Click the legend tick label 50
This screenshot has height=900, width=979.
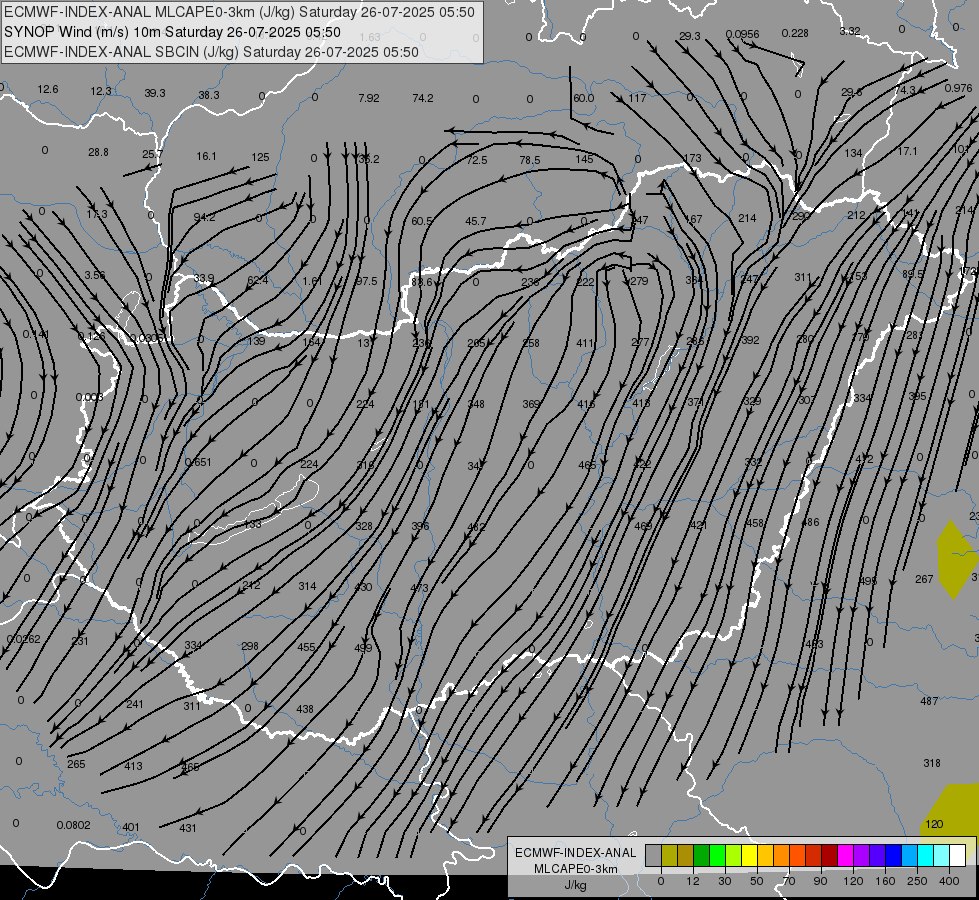tap(757, 881)
